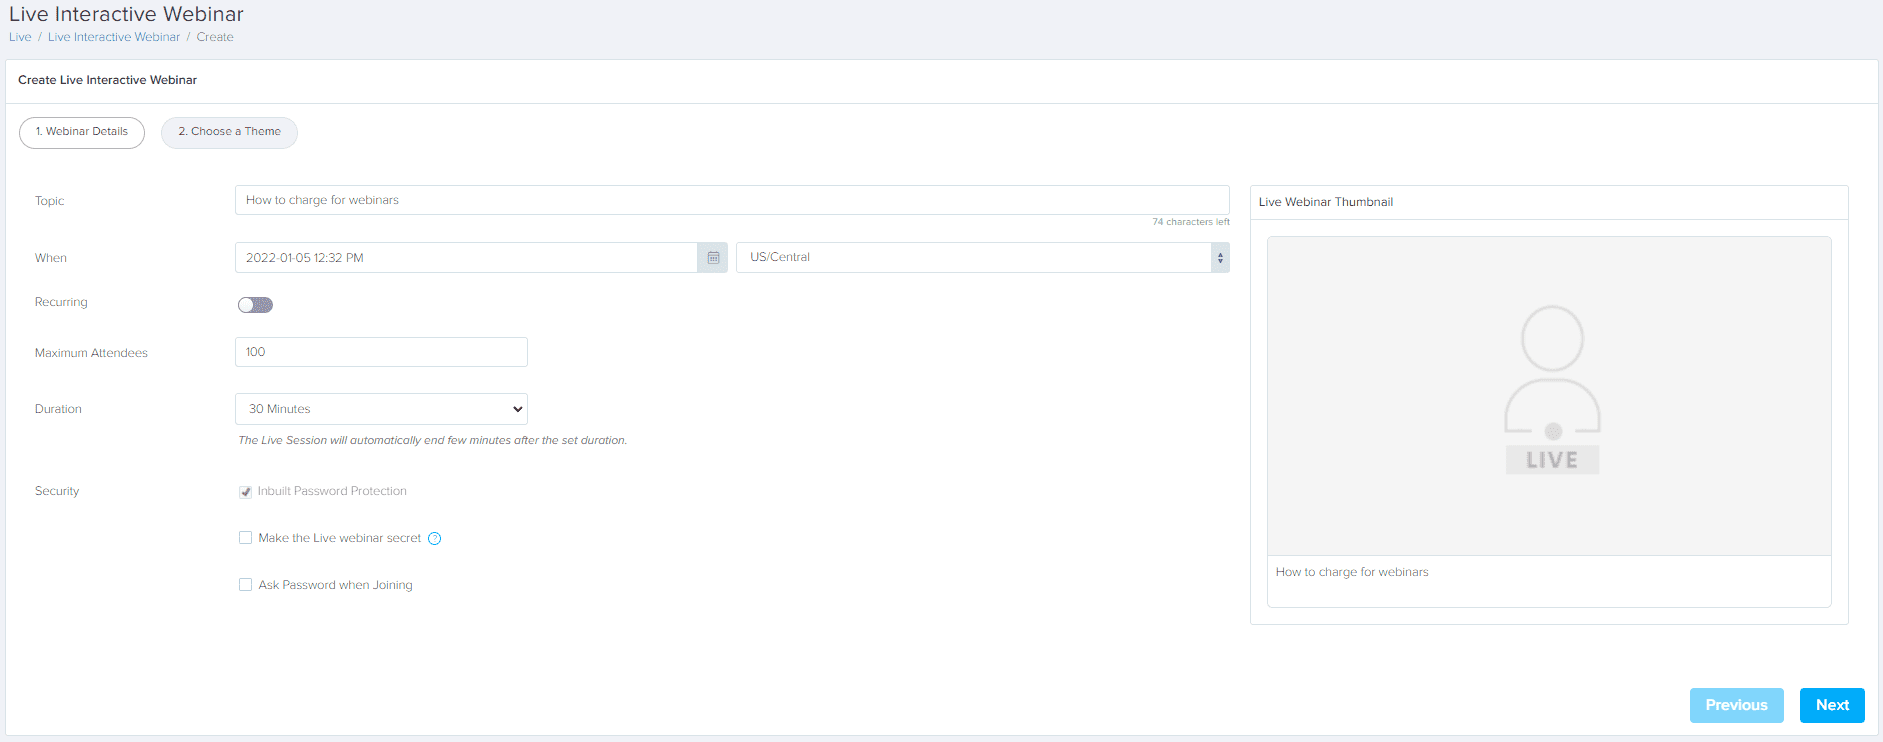This screenshot has width=1883, height=742.
Task: Click the LIVE placeholder thumbnail image
Action: tap(1549, 396)
